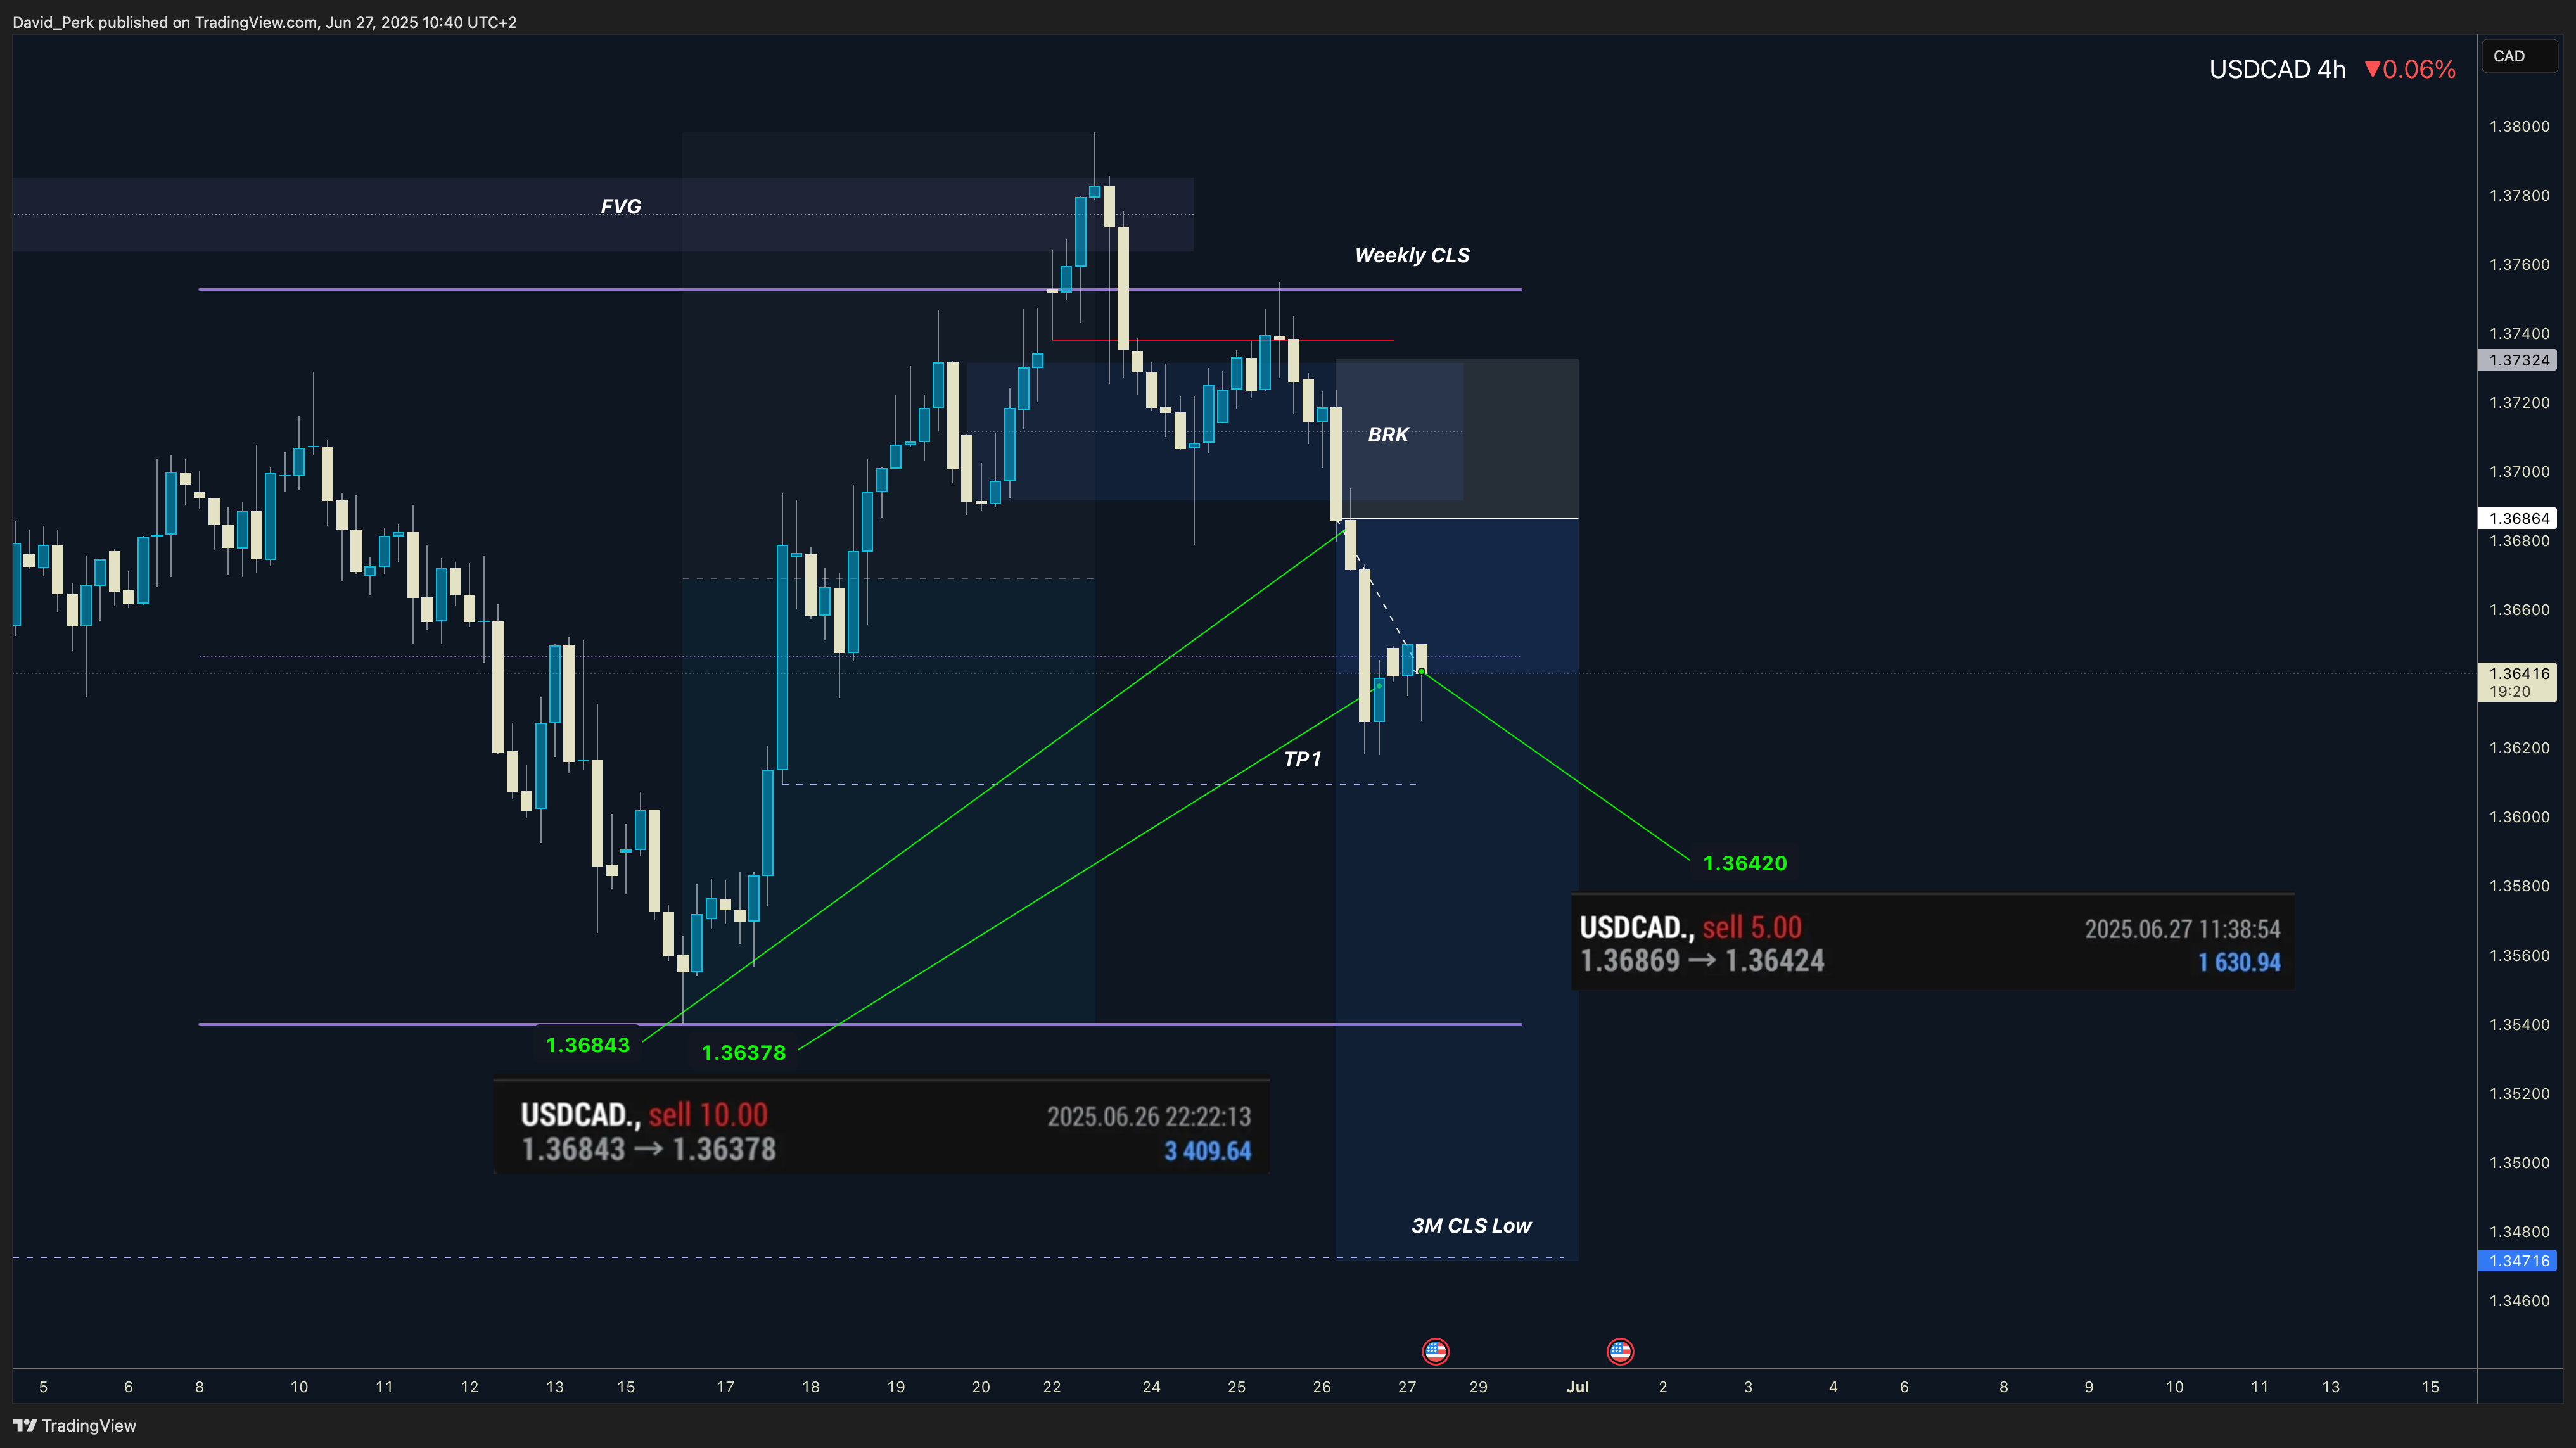Image resolution: width=2576 pixels, height=1448 pixels.
Task: Select the BRK zone label
Action: tap(1388, 434)
